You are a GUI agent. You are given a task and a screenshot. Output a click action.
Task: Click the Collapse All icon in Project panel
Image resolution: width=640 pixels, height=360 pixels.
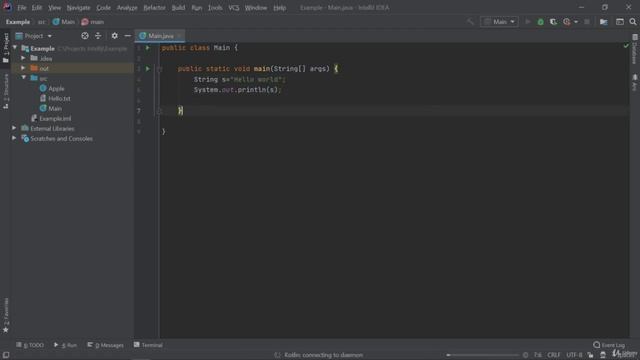click(x=98, y=36)
